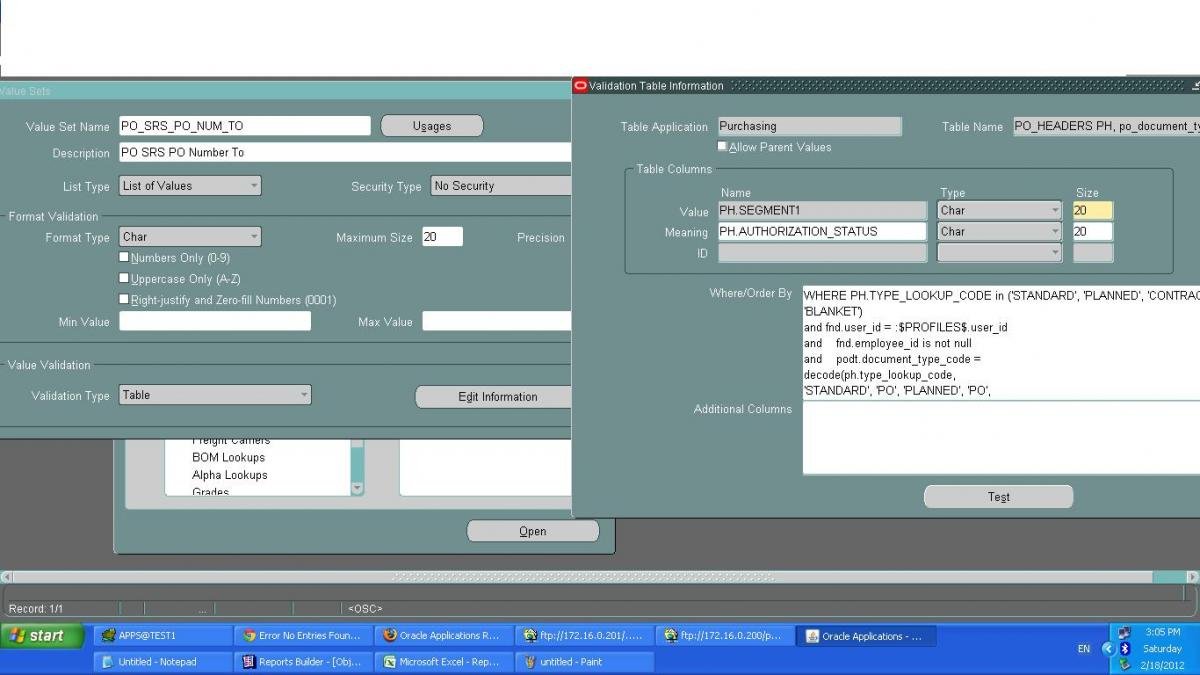Click the Min Value field

(x=215, y=321)
